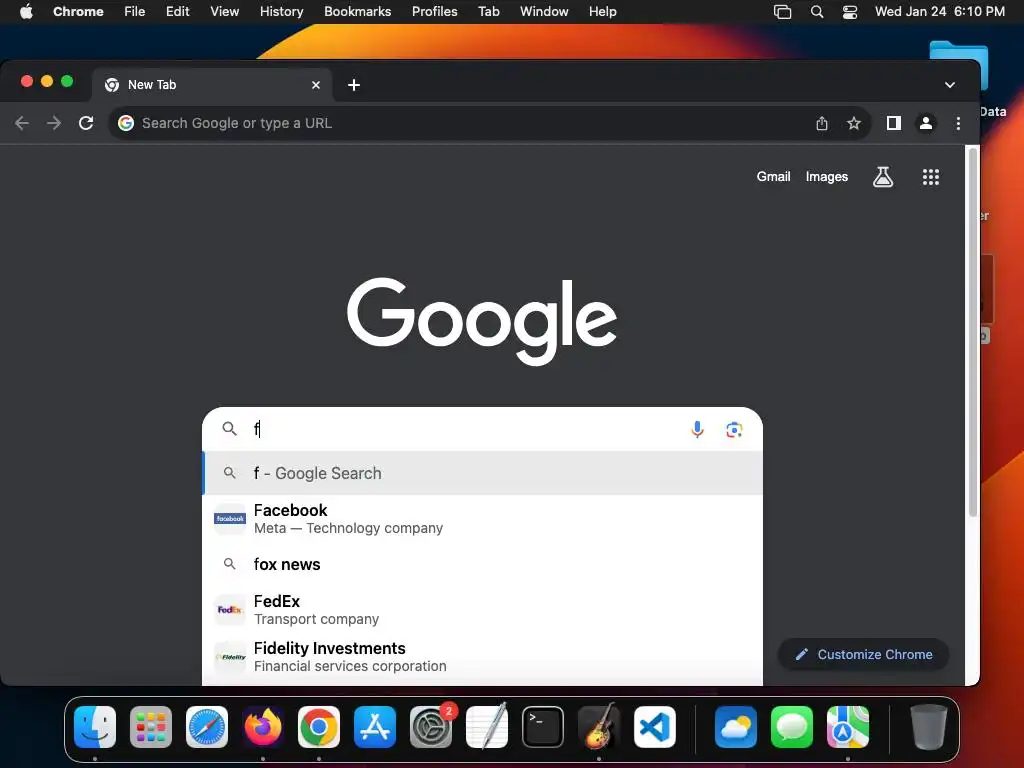Open the Help menu
Screen dimensions: 1024x768
[602, 12]
